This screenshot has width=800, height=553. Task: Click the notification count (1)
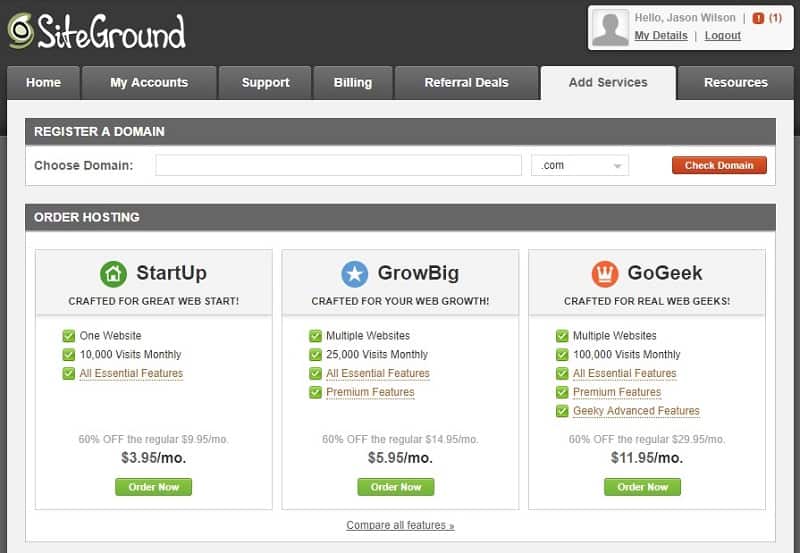(x=776, y=18)
